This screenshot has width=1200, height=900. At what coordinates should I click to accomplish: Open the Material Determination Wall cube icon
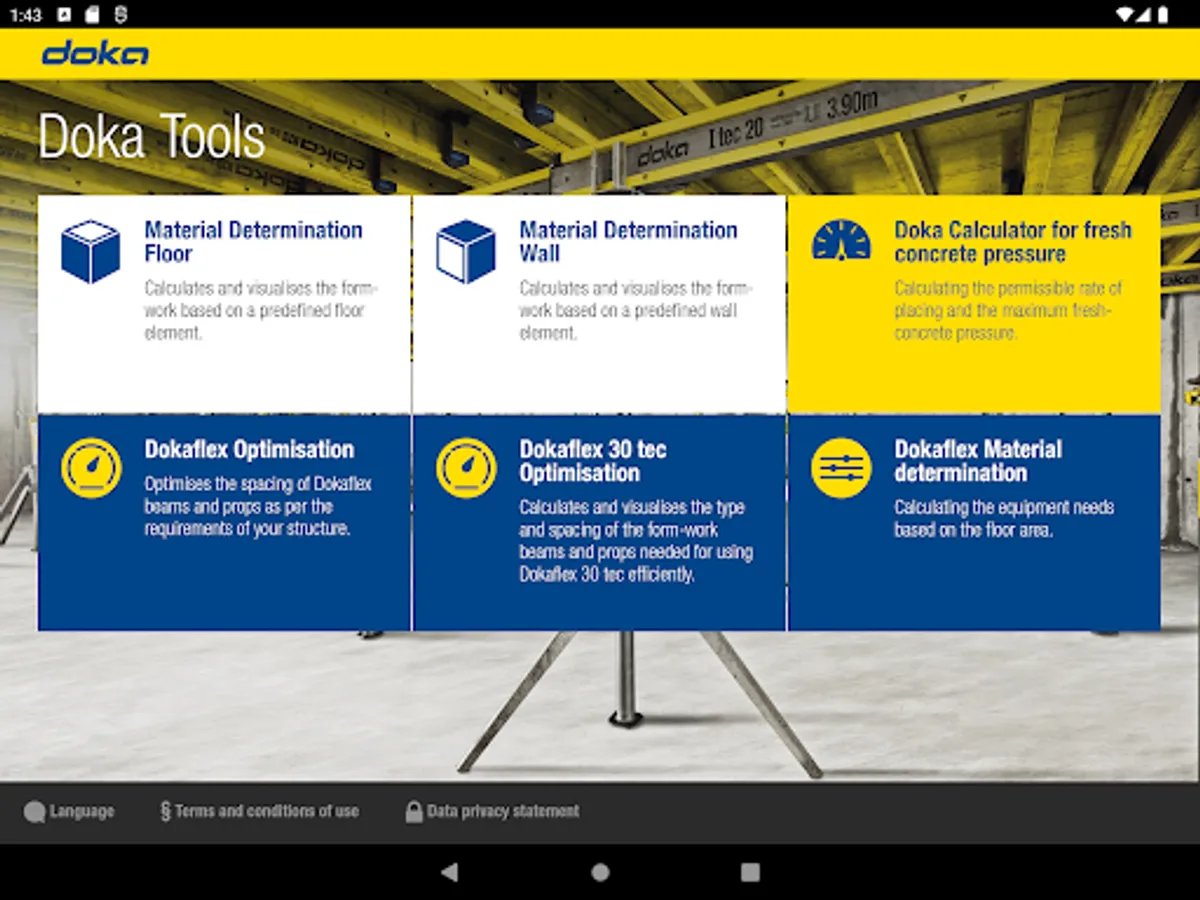point(466,252)
